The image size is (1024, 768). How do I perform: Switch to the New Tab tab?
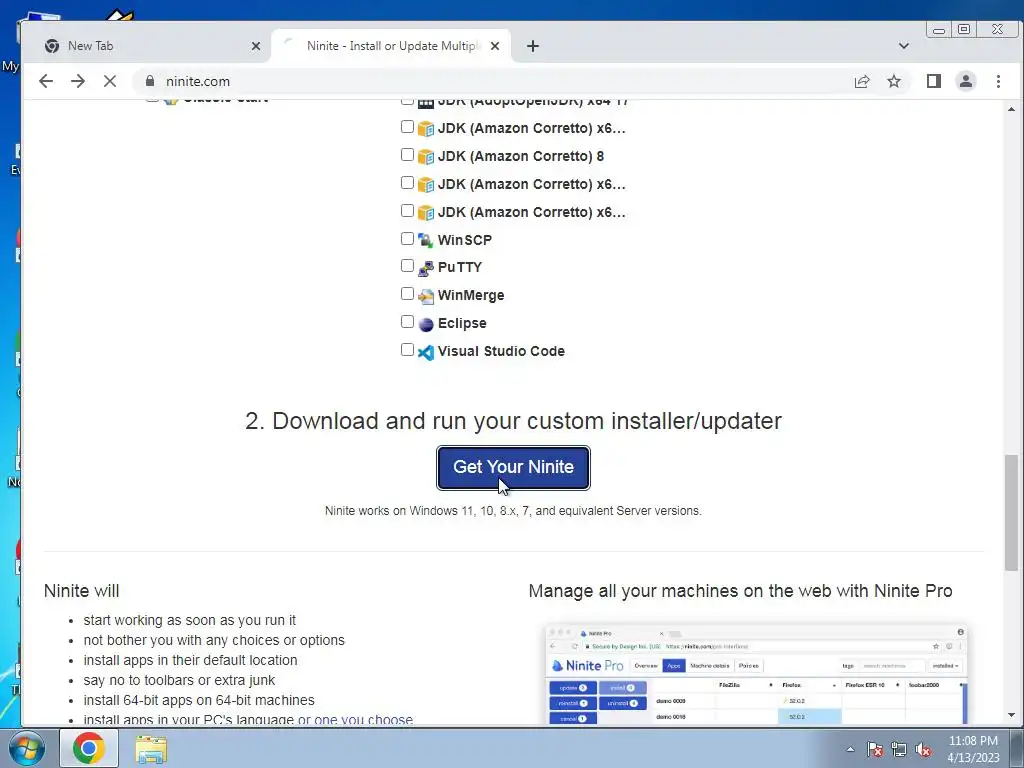point(149,46)
